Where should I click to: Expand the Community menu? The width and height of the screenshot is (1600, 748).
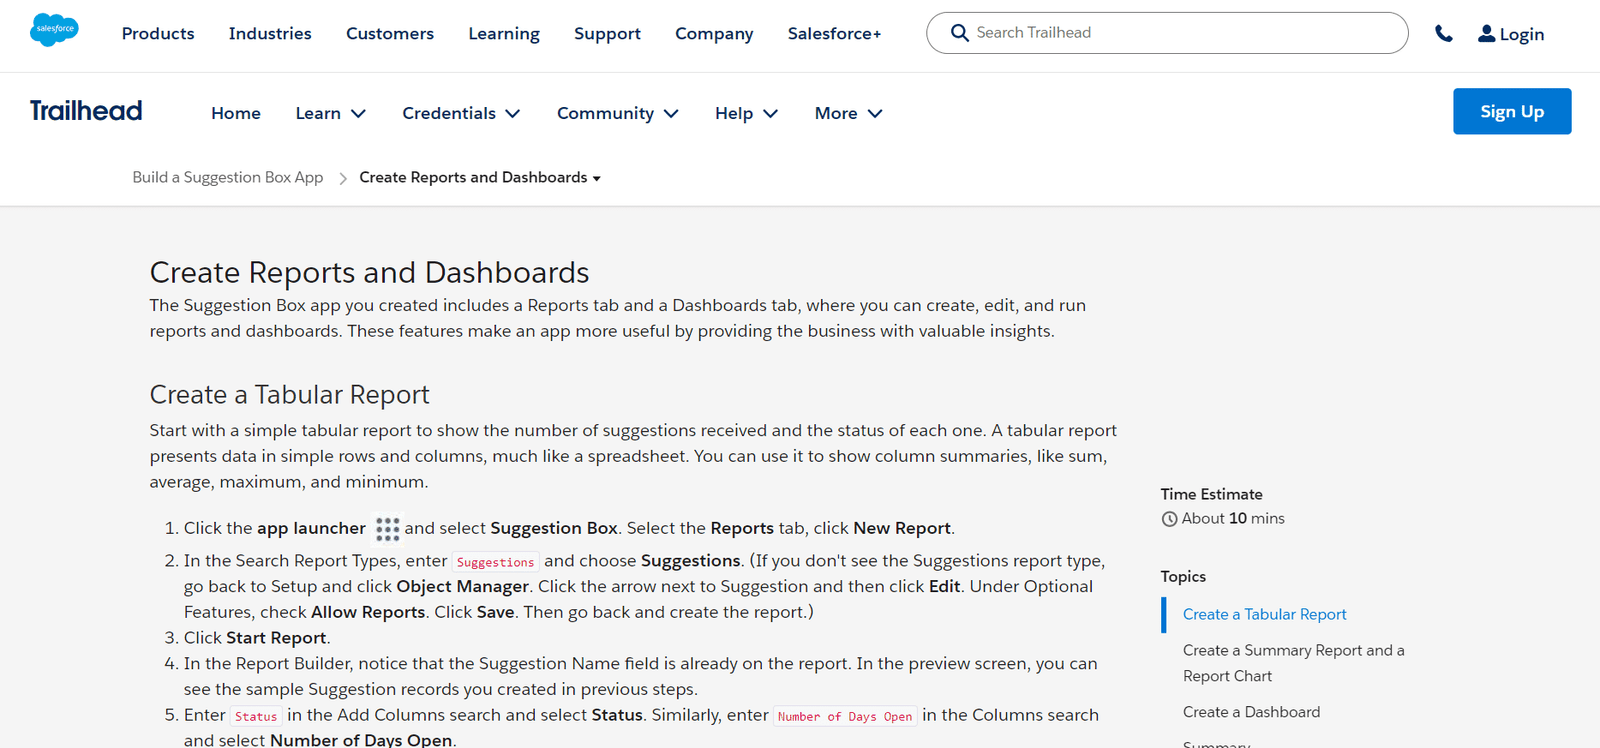617,114
